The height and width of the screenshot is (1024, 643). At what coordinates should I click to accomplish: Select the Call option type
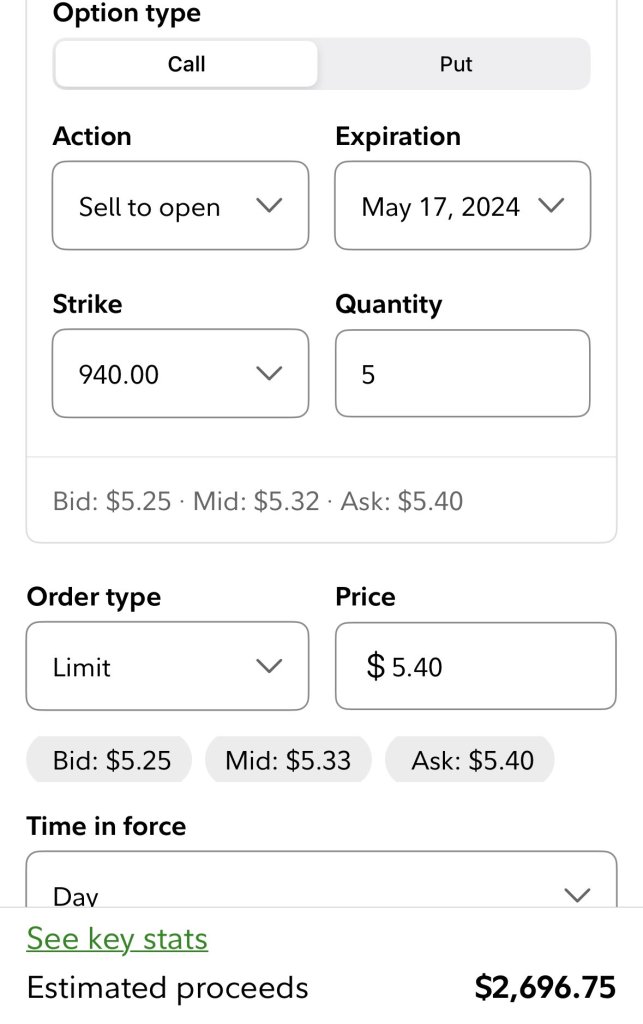[186, 64]
